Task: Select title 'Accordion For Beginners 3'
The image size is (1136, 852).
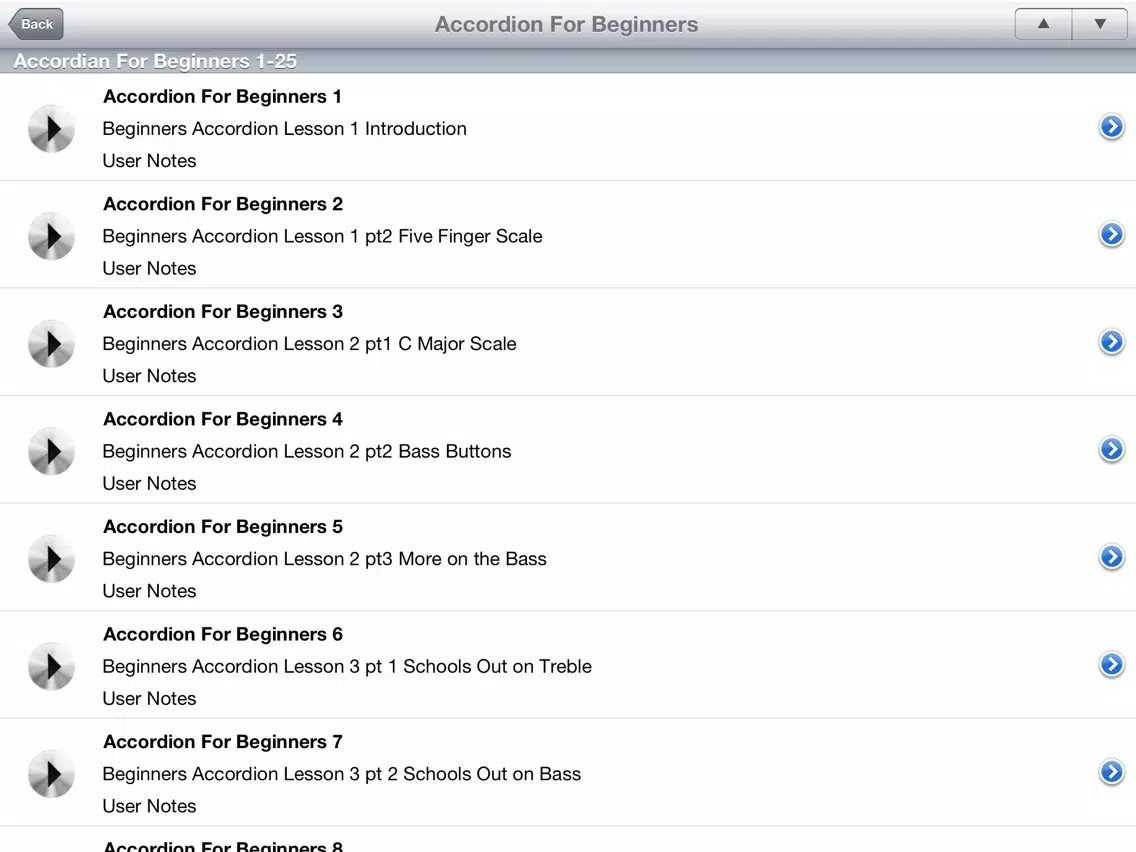Action: point(222,312)
